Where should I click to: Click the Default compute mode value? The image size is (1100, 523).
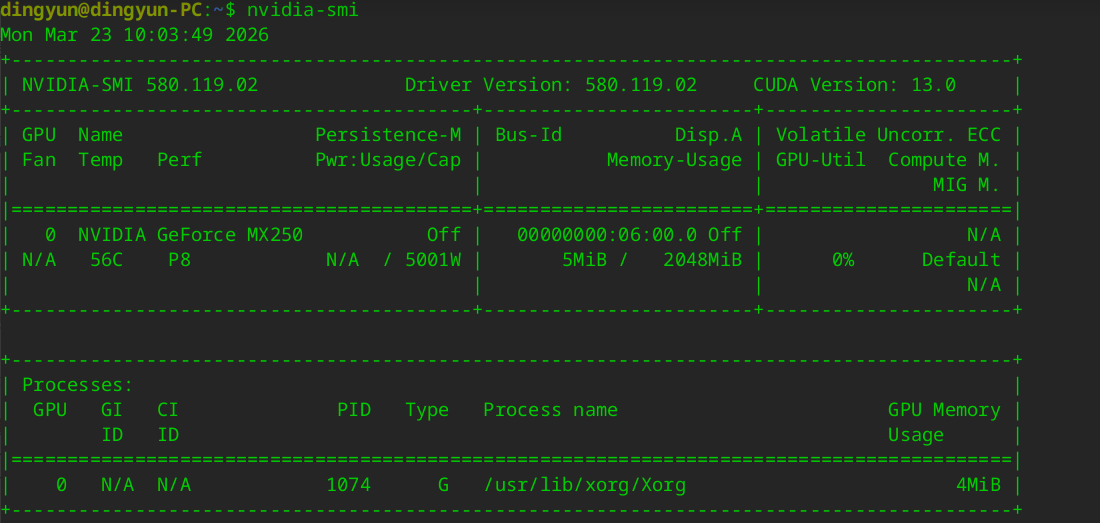click(961, 260)
